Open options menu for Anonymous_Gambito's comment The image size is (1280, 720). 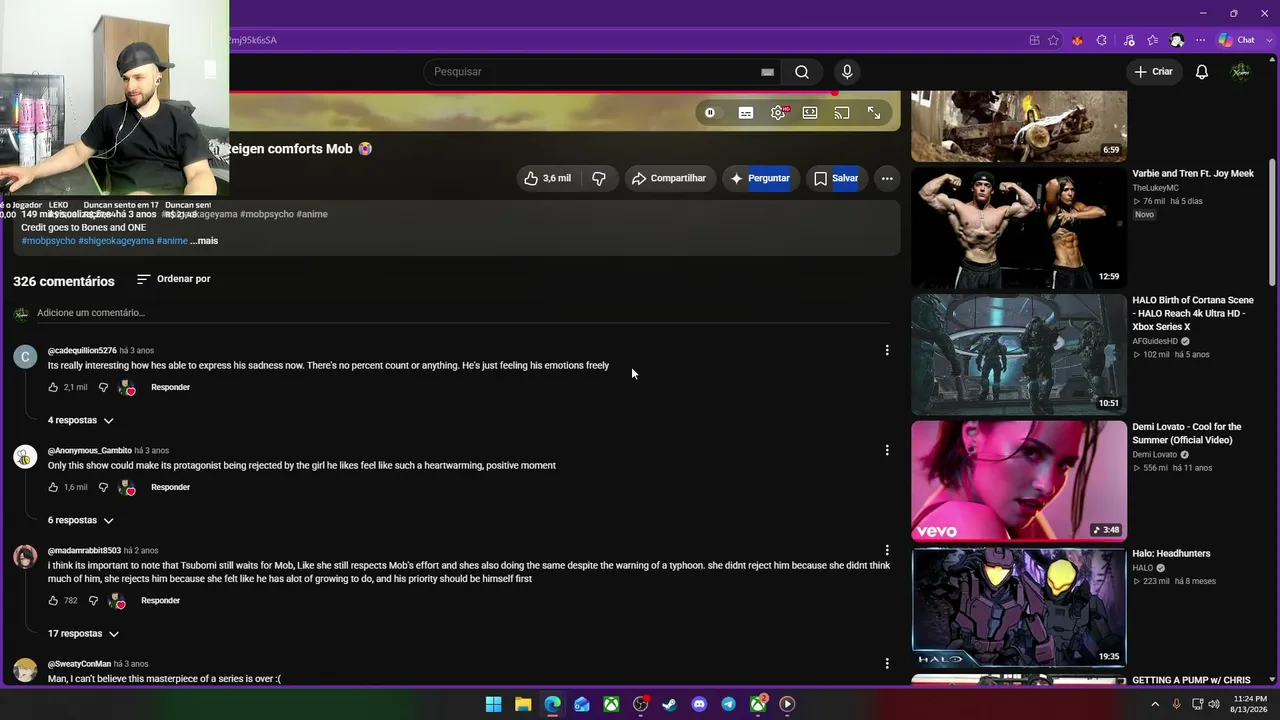coord(887,450)
